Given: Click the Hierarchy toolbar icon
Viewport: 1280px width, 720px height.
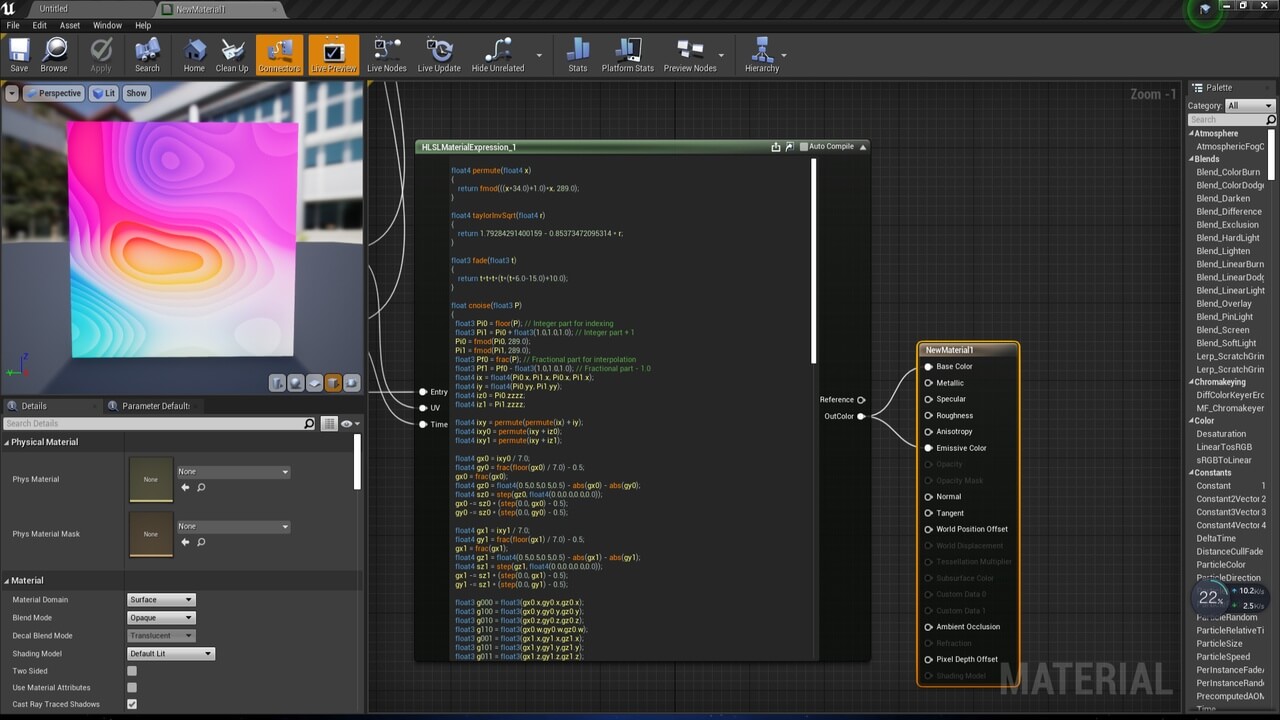Looking at the screenshot, I should click(x=761, y=54).
